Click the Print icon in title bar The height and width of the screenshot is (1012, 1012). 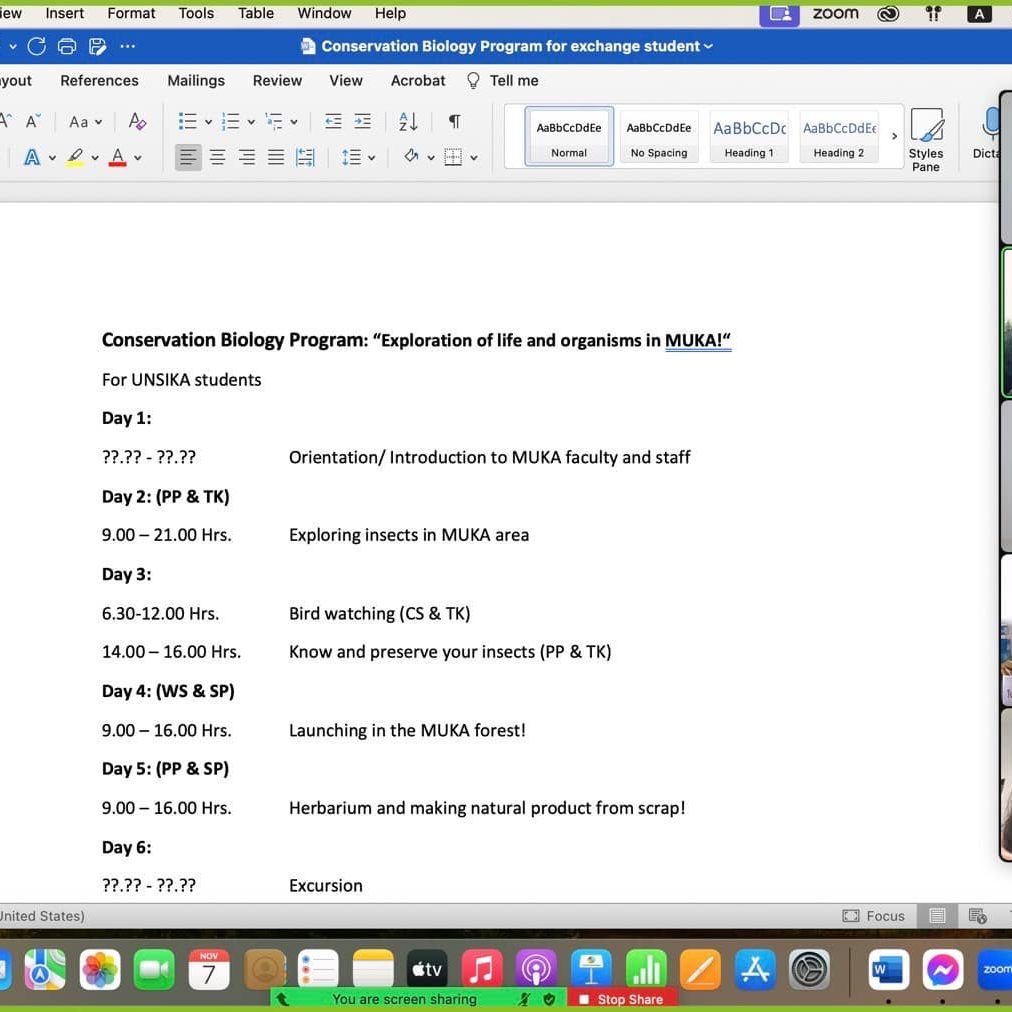pyautogui.click(x=67, y=46)
